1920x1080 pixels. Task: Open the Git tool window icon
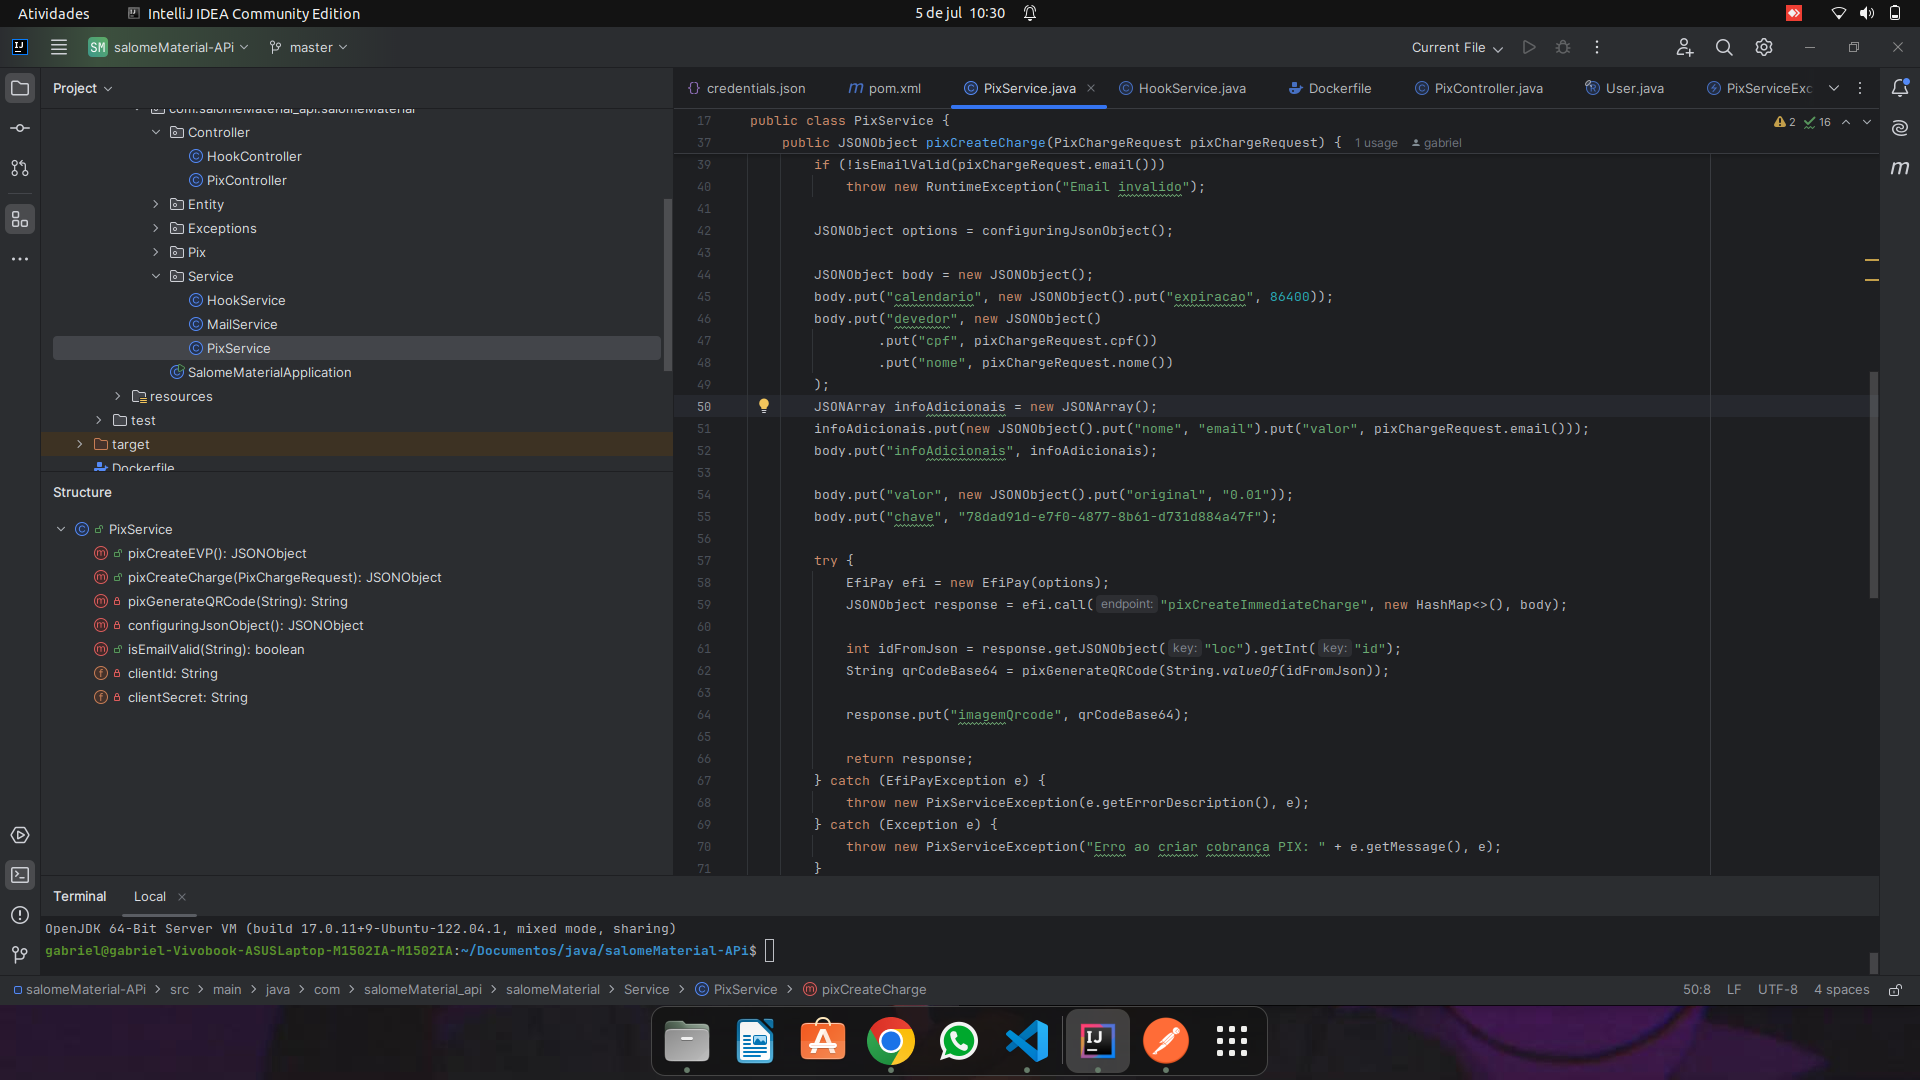(x=20, y=955)
